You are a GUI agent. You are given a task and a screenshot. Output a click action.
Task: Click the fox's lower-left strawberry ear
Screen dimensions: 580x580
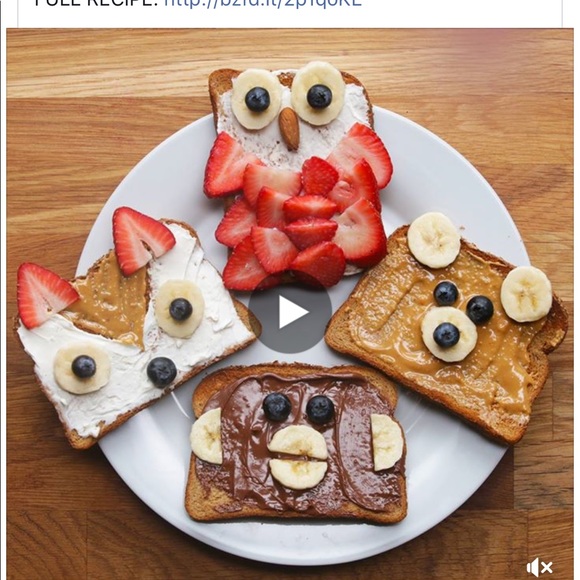[46, 296]
